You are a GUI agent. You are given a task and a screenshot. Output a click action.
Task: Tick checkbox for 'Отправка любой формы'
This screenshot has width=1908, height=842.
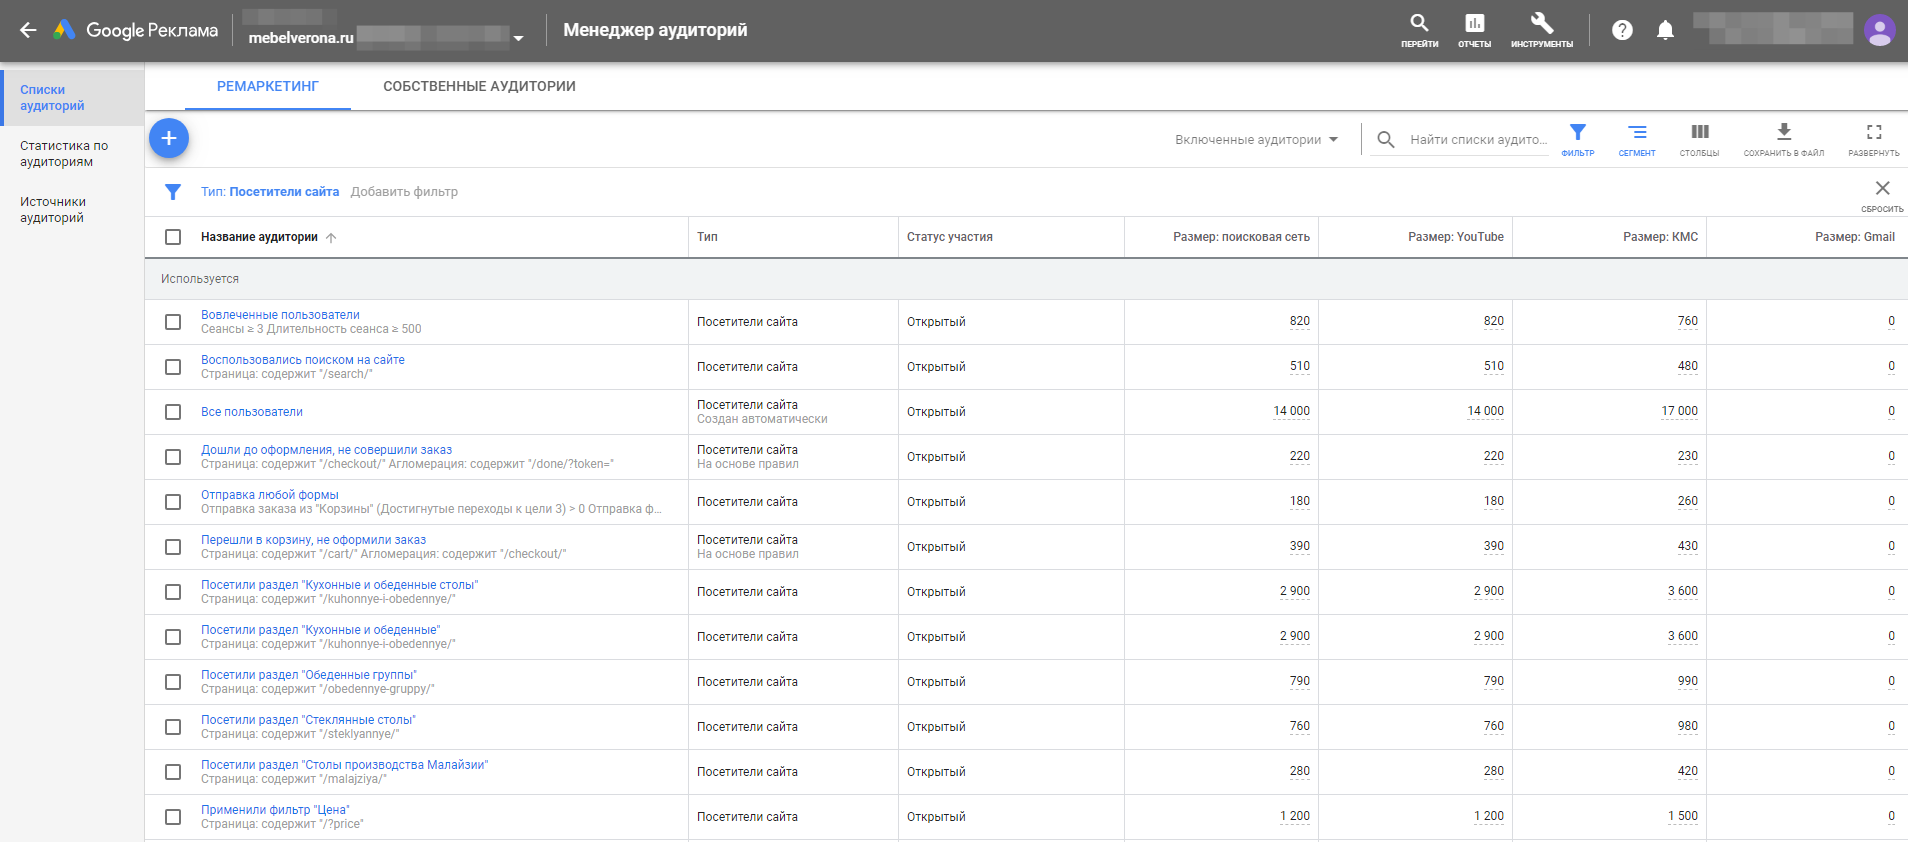point(173,502)
